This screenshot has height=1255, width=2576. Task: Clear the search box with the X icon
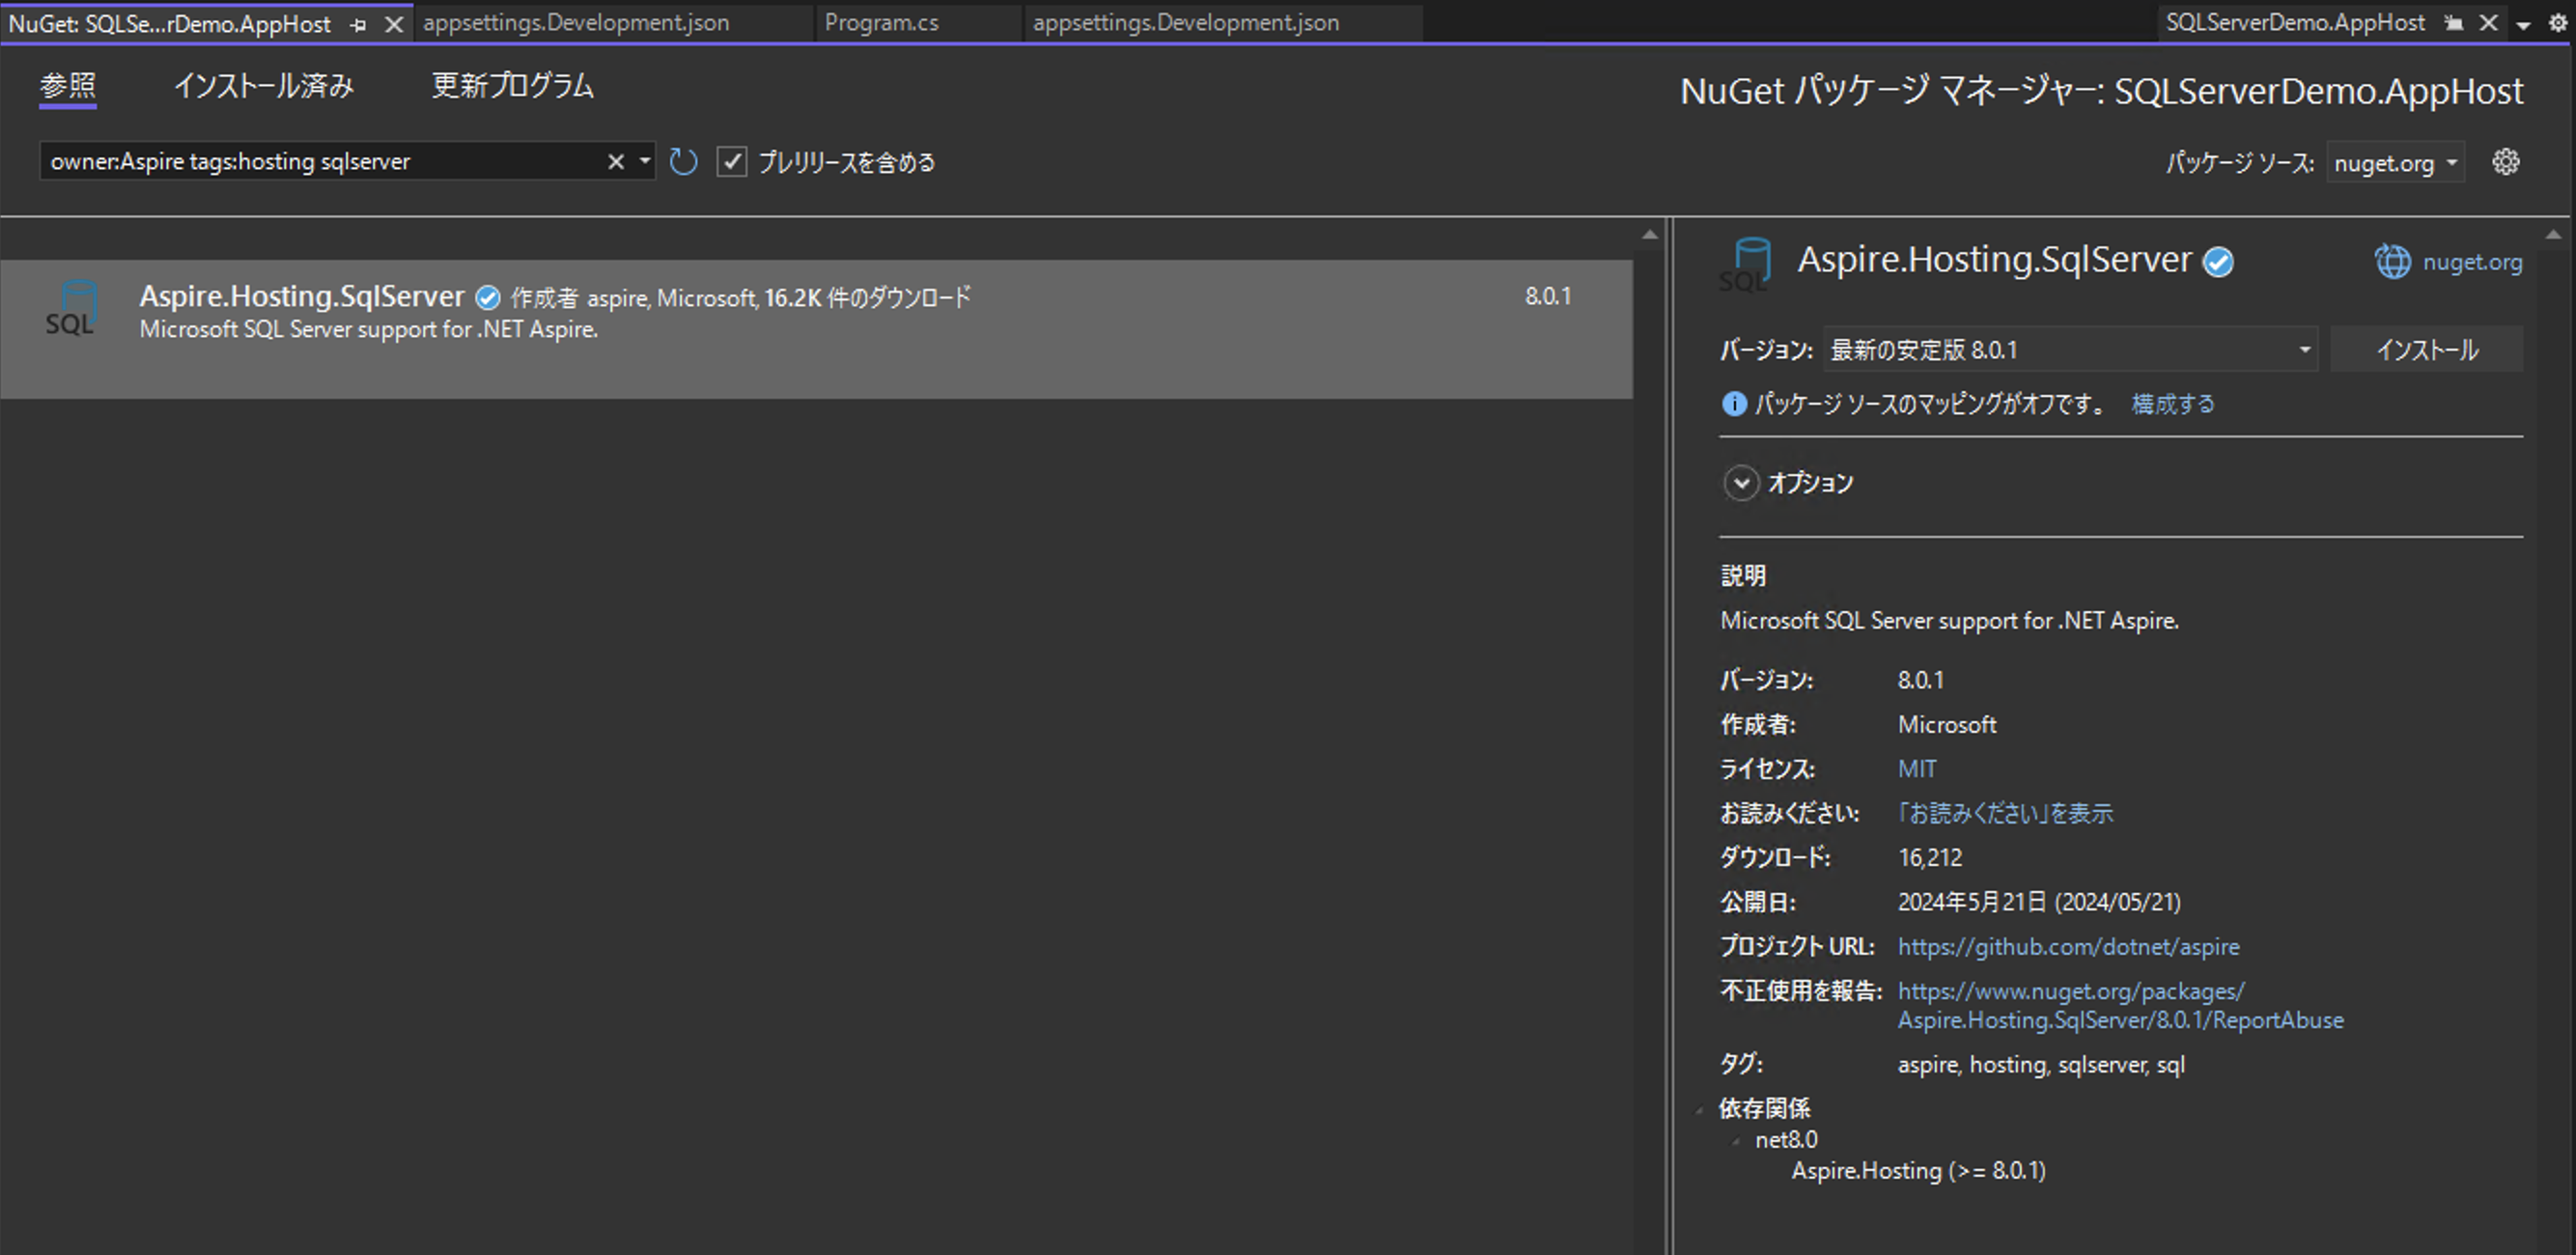pyautogui.click(x=615, y=161)
